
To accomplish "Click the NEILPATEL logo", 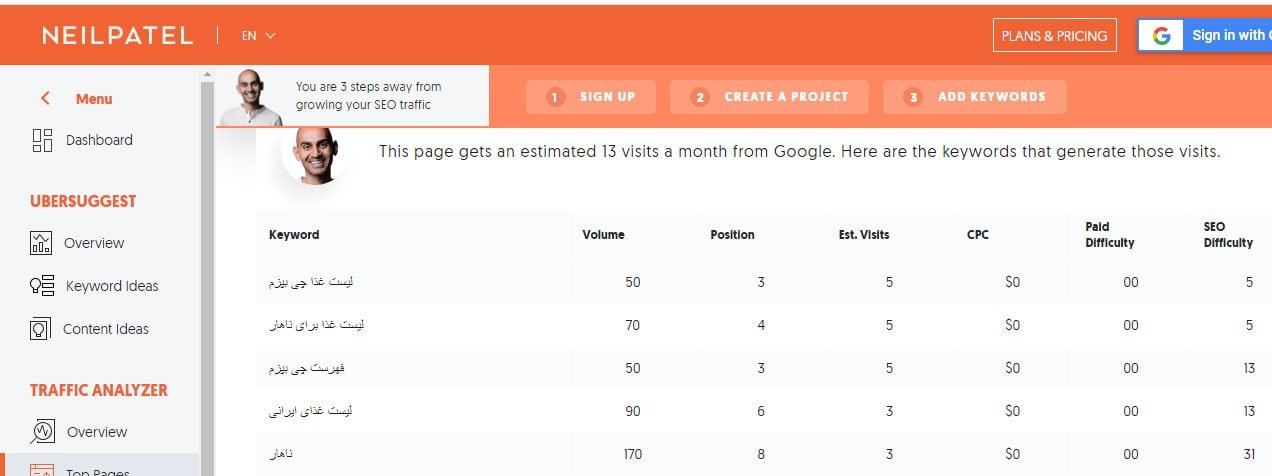I will pyautogui.click(x=117, y=36).
